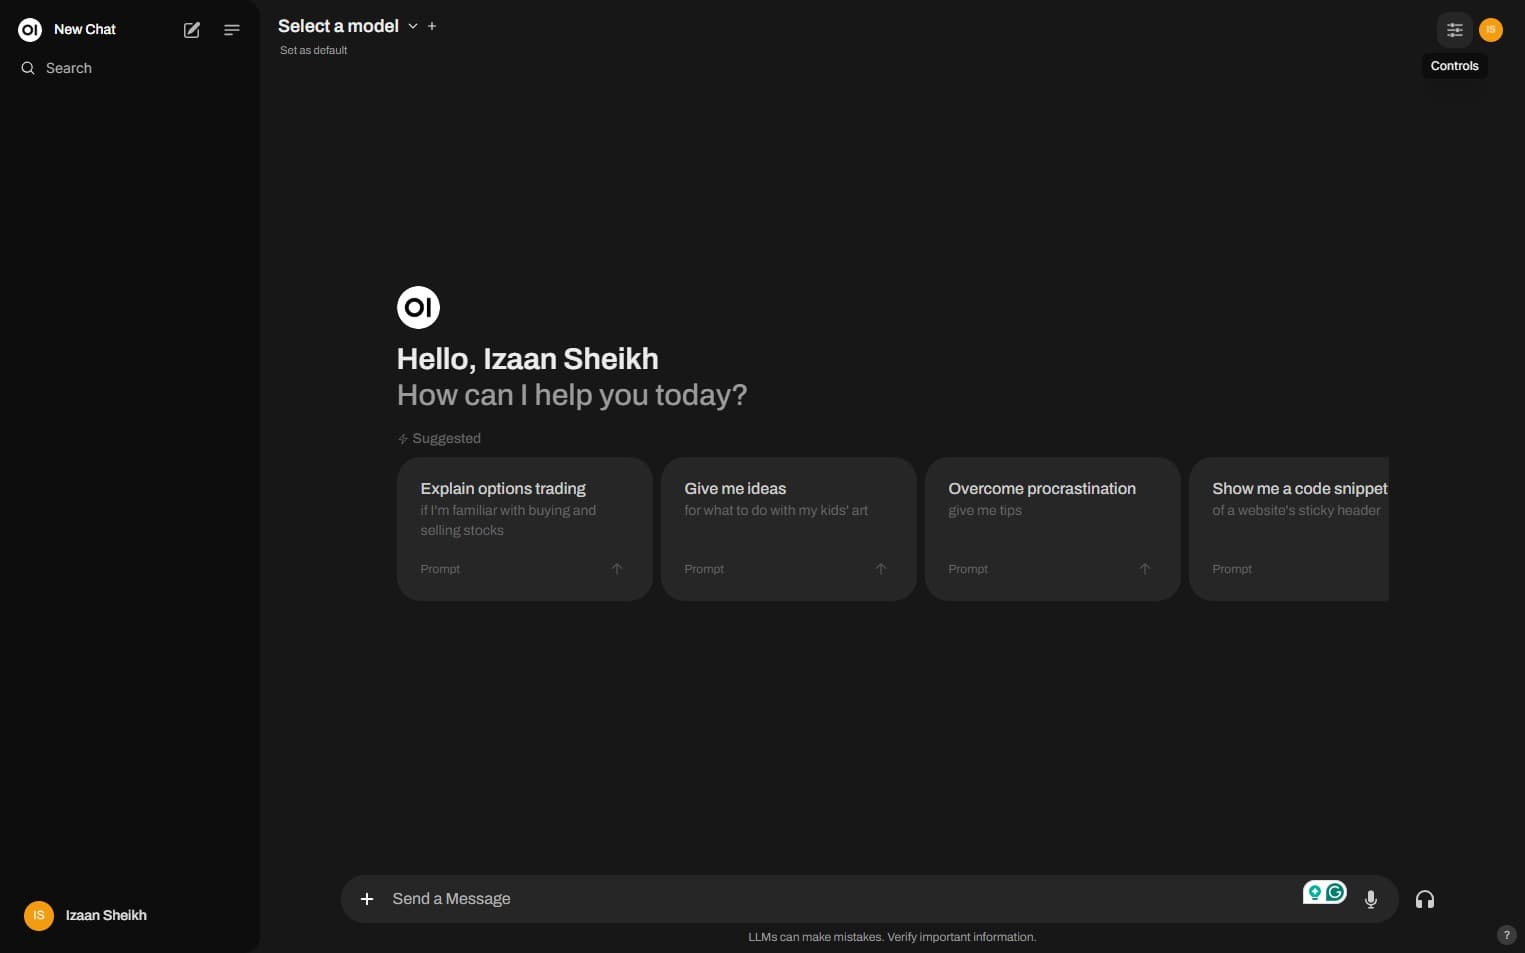1525x953 pixels.
Task: Click the New Chat sidebar label
Action: tap(85, 29)
